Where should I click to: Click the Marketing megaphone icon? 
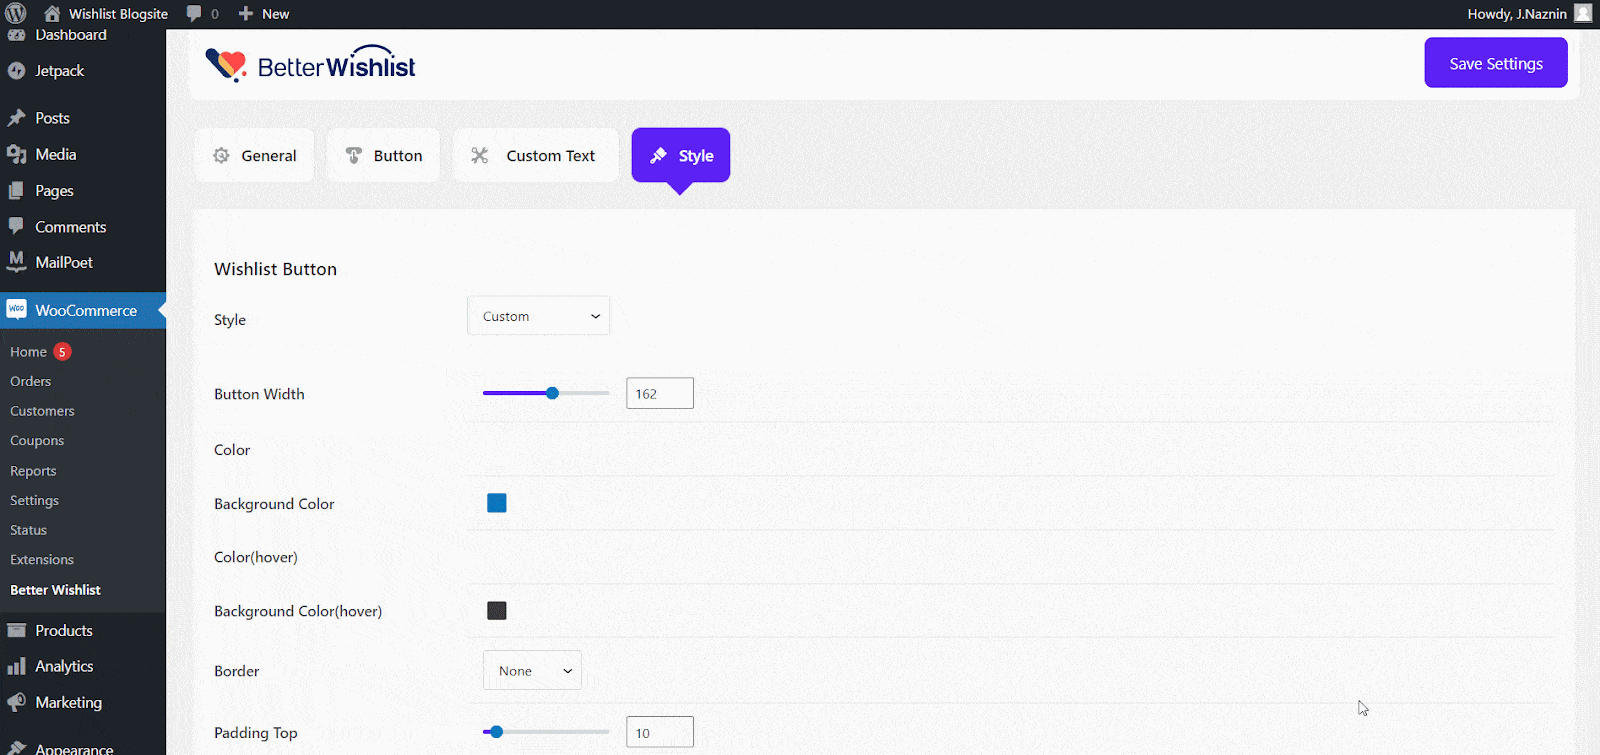16,702
